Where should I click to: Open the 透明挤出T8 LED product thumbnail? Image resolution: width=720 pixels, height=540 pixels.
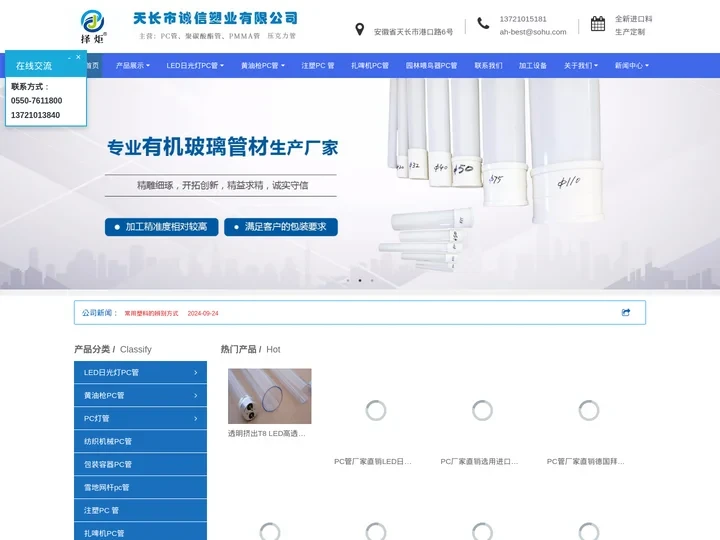(269, 396)
